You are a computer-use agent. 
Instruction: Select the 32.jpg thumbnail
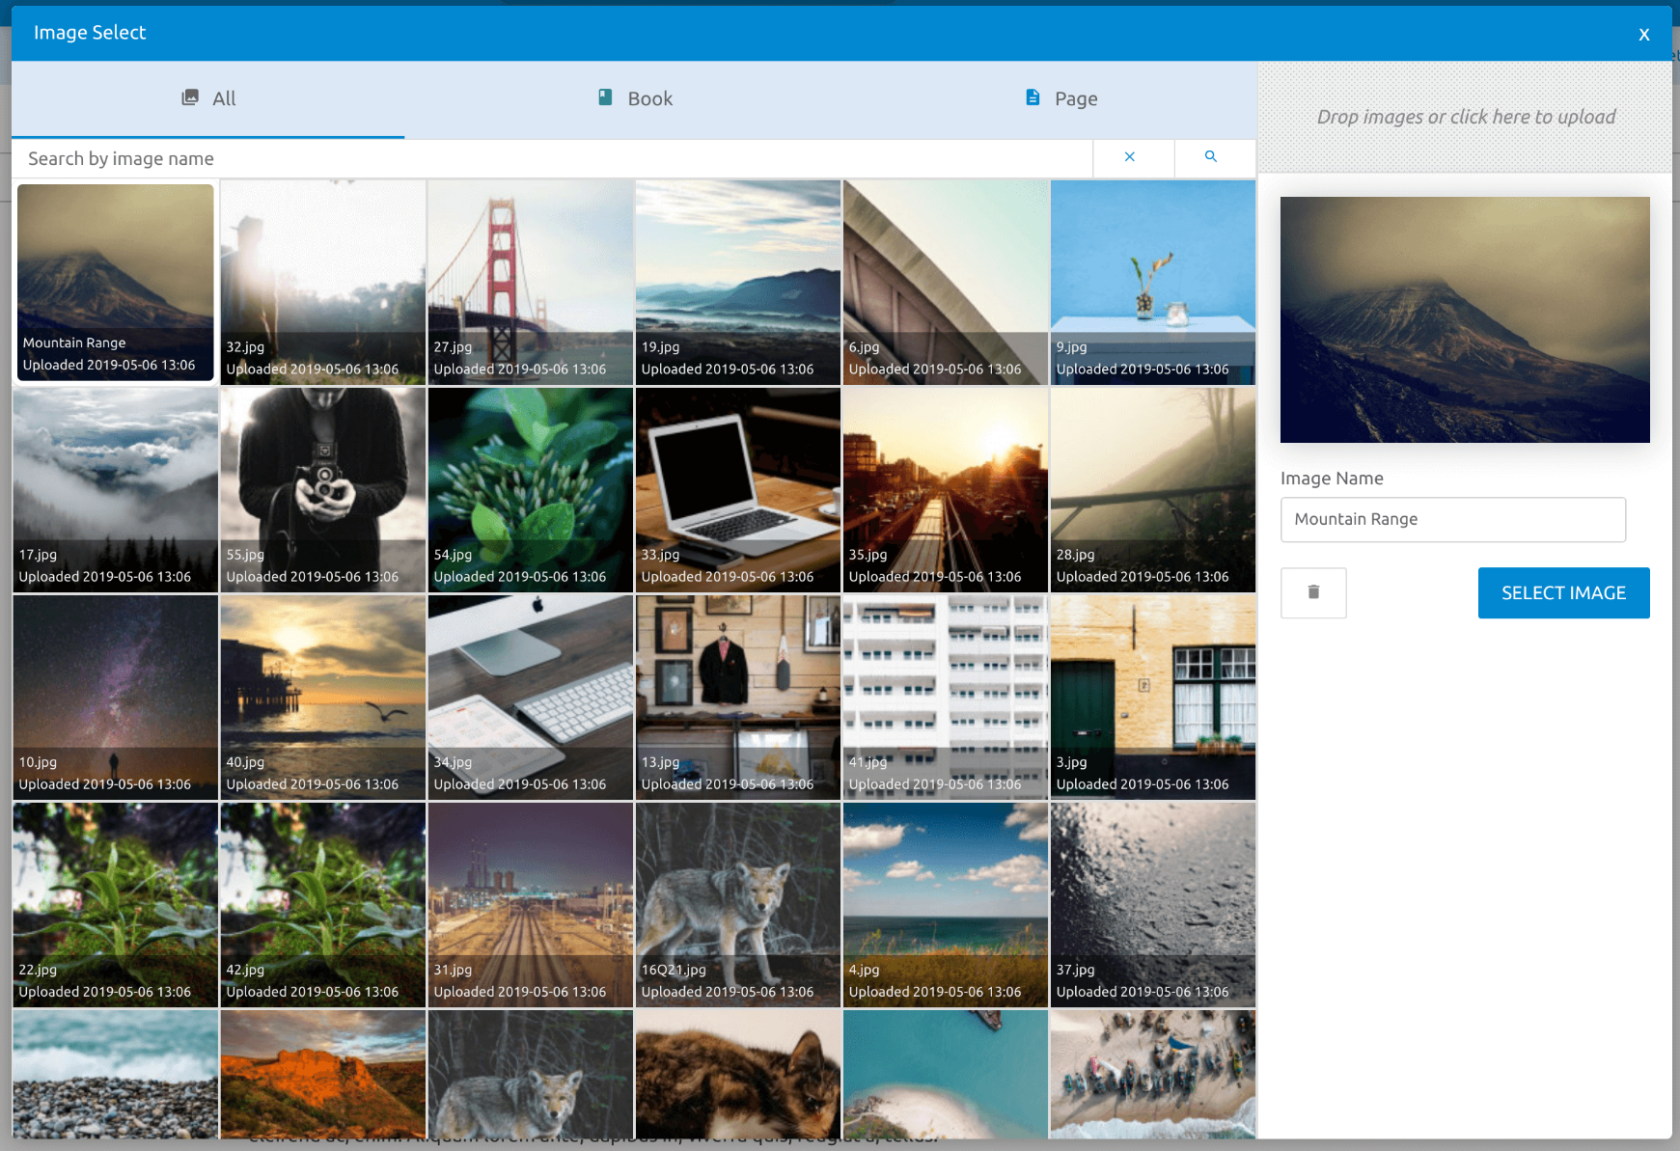[x=323, y=282]
